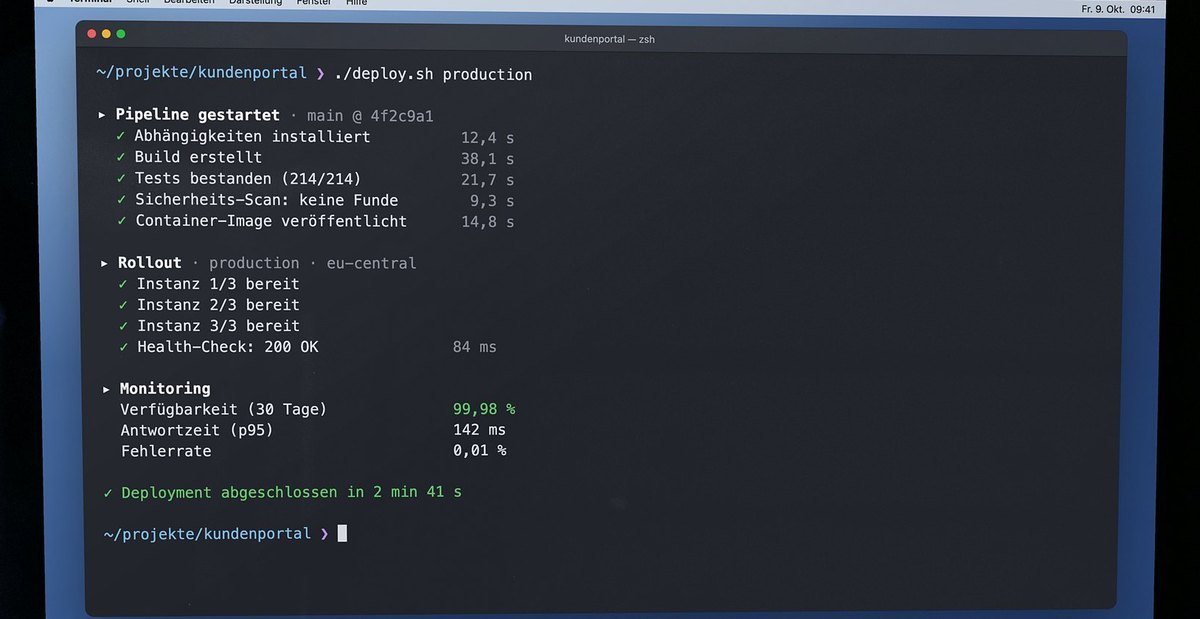Click 'Sicherheits-Scan: keine Funde' line
Viewport: 1200px width, 619px height.
pyautogui.click(x=267, y=200)
